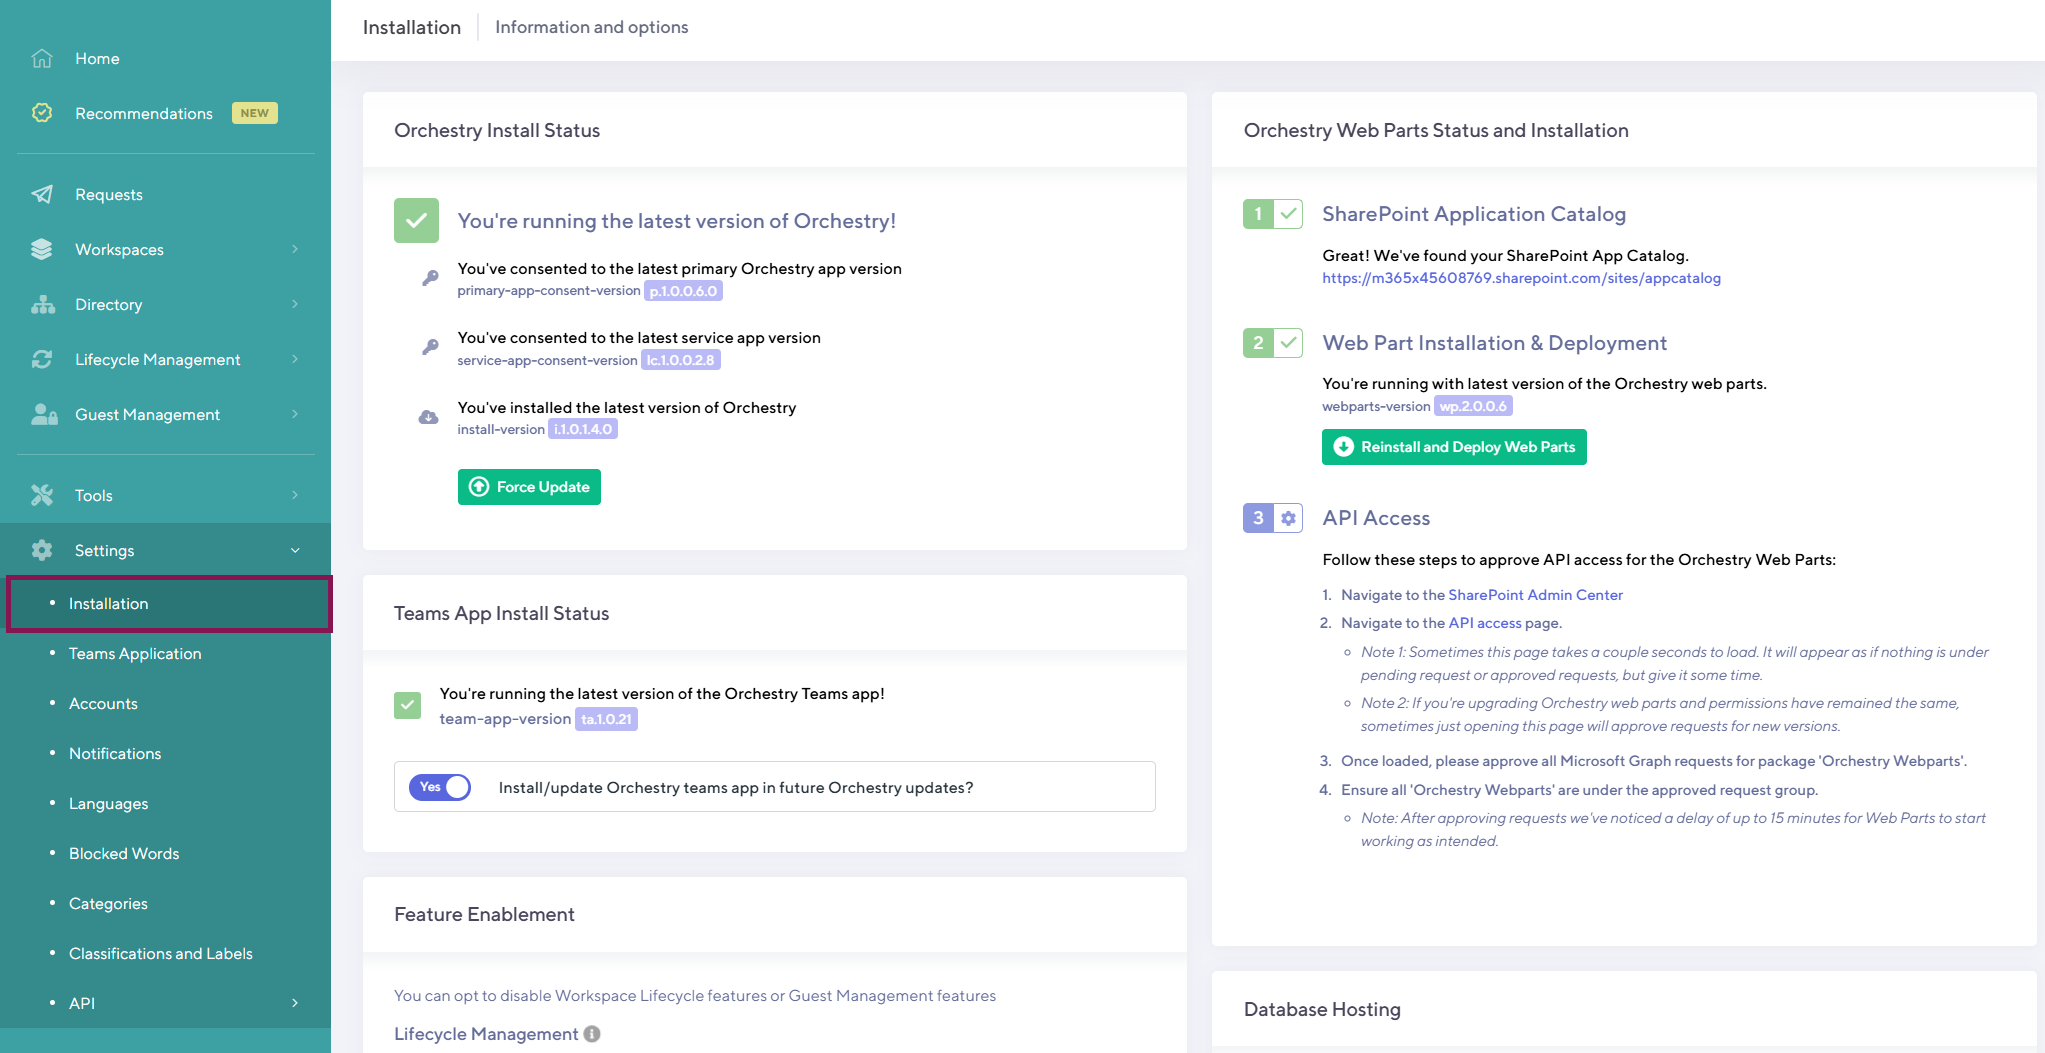
Task: Click the Directory hierarchy icon
Action: tap(42, 304)
